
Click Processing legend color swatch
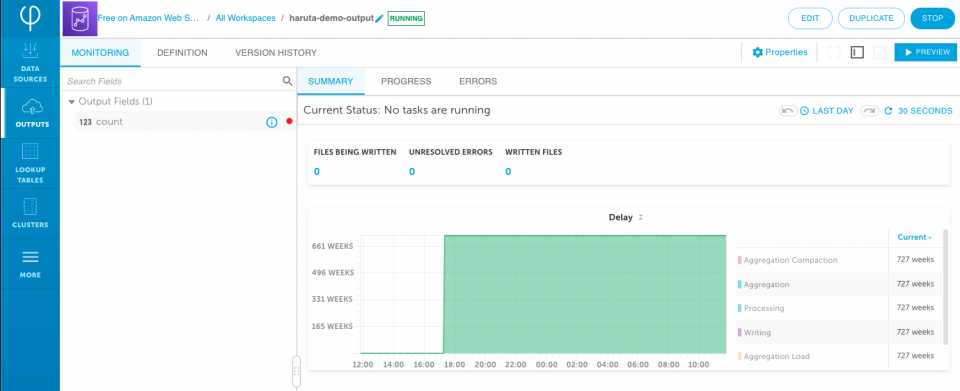point(740,308)
